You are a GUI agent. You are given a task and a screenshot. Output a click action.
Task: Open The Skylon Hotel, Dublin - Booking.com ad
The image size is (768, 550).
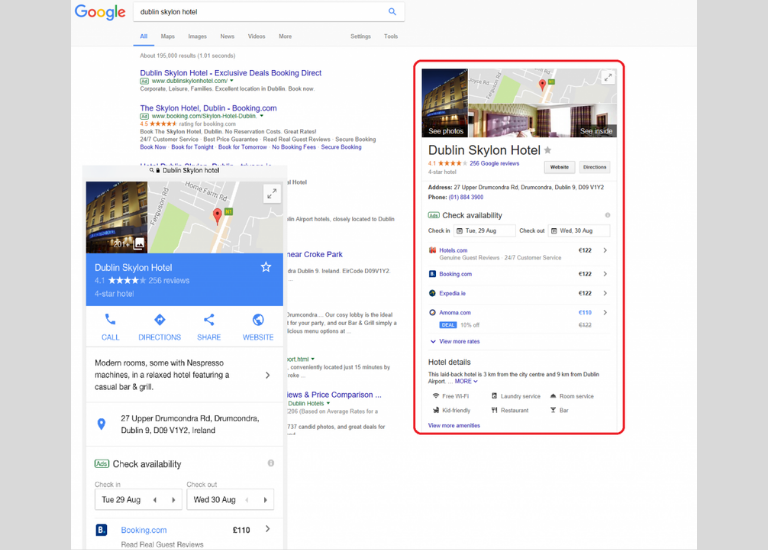(x=208, y=108)
